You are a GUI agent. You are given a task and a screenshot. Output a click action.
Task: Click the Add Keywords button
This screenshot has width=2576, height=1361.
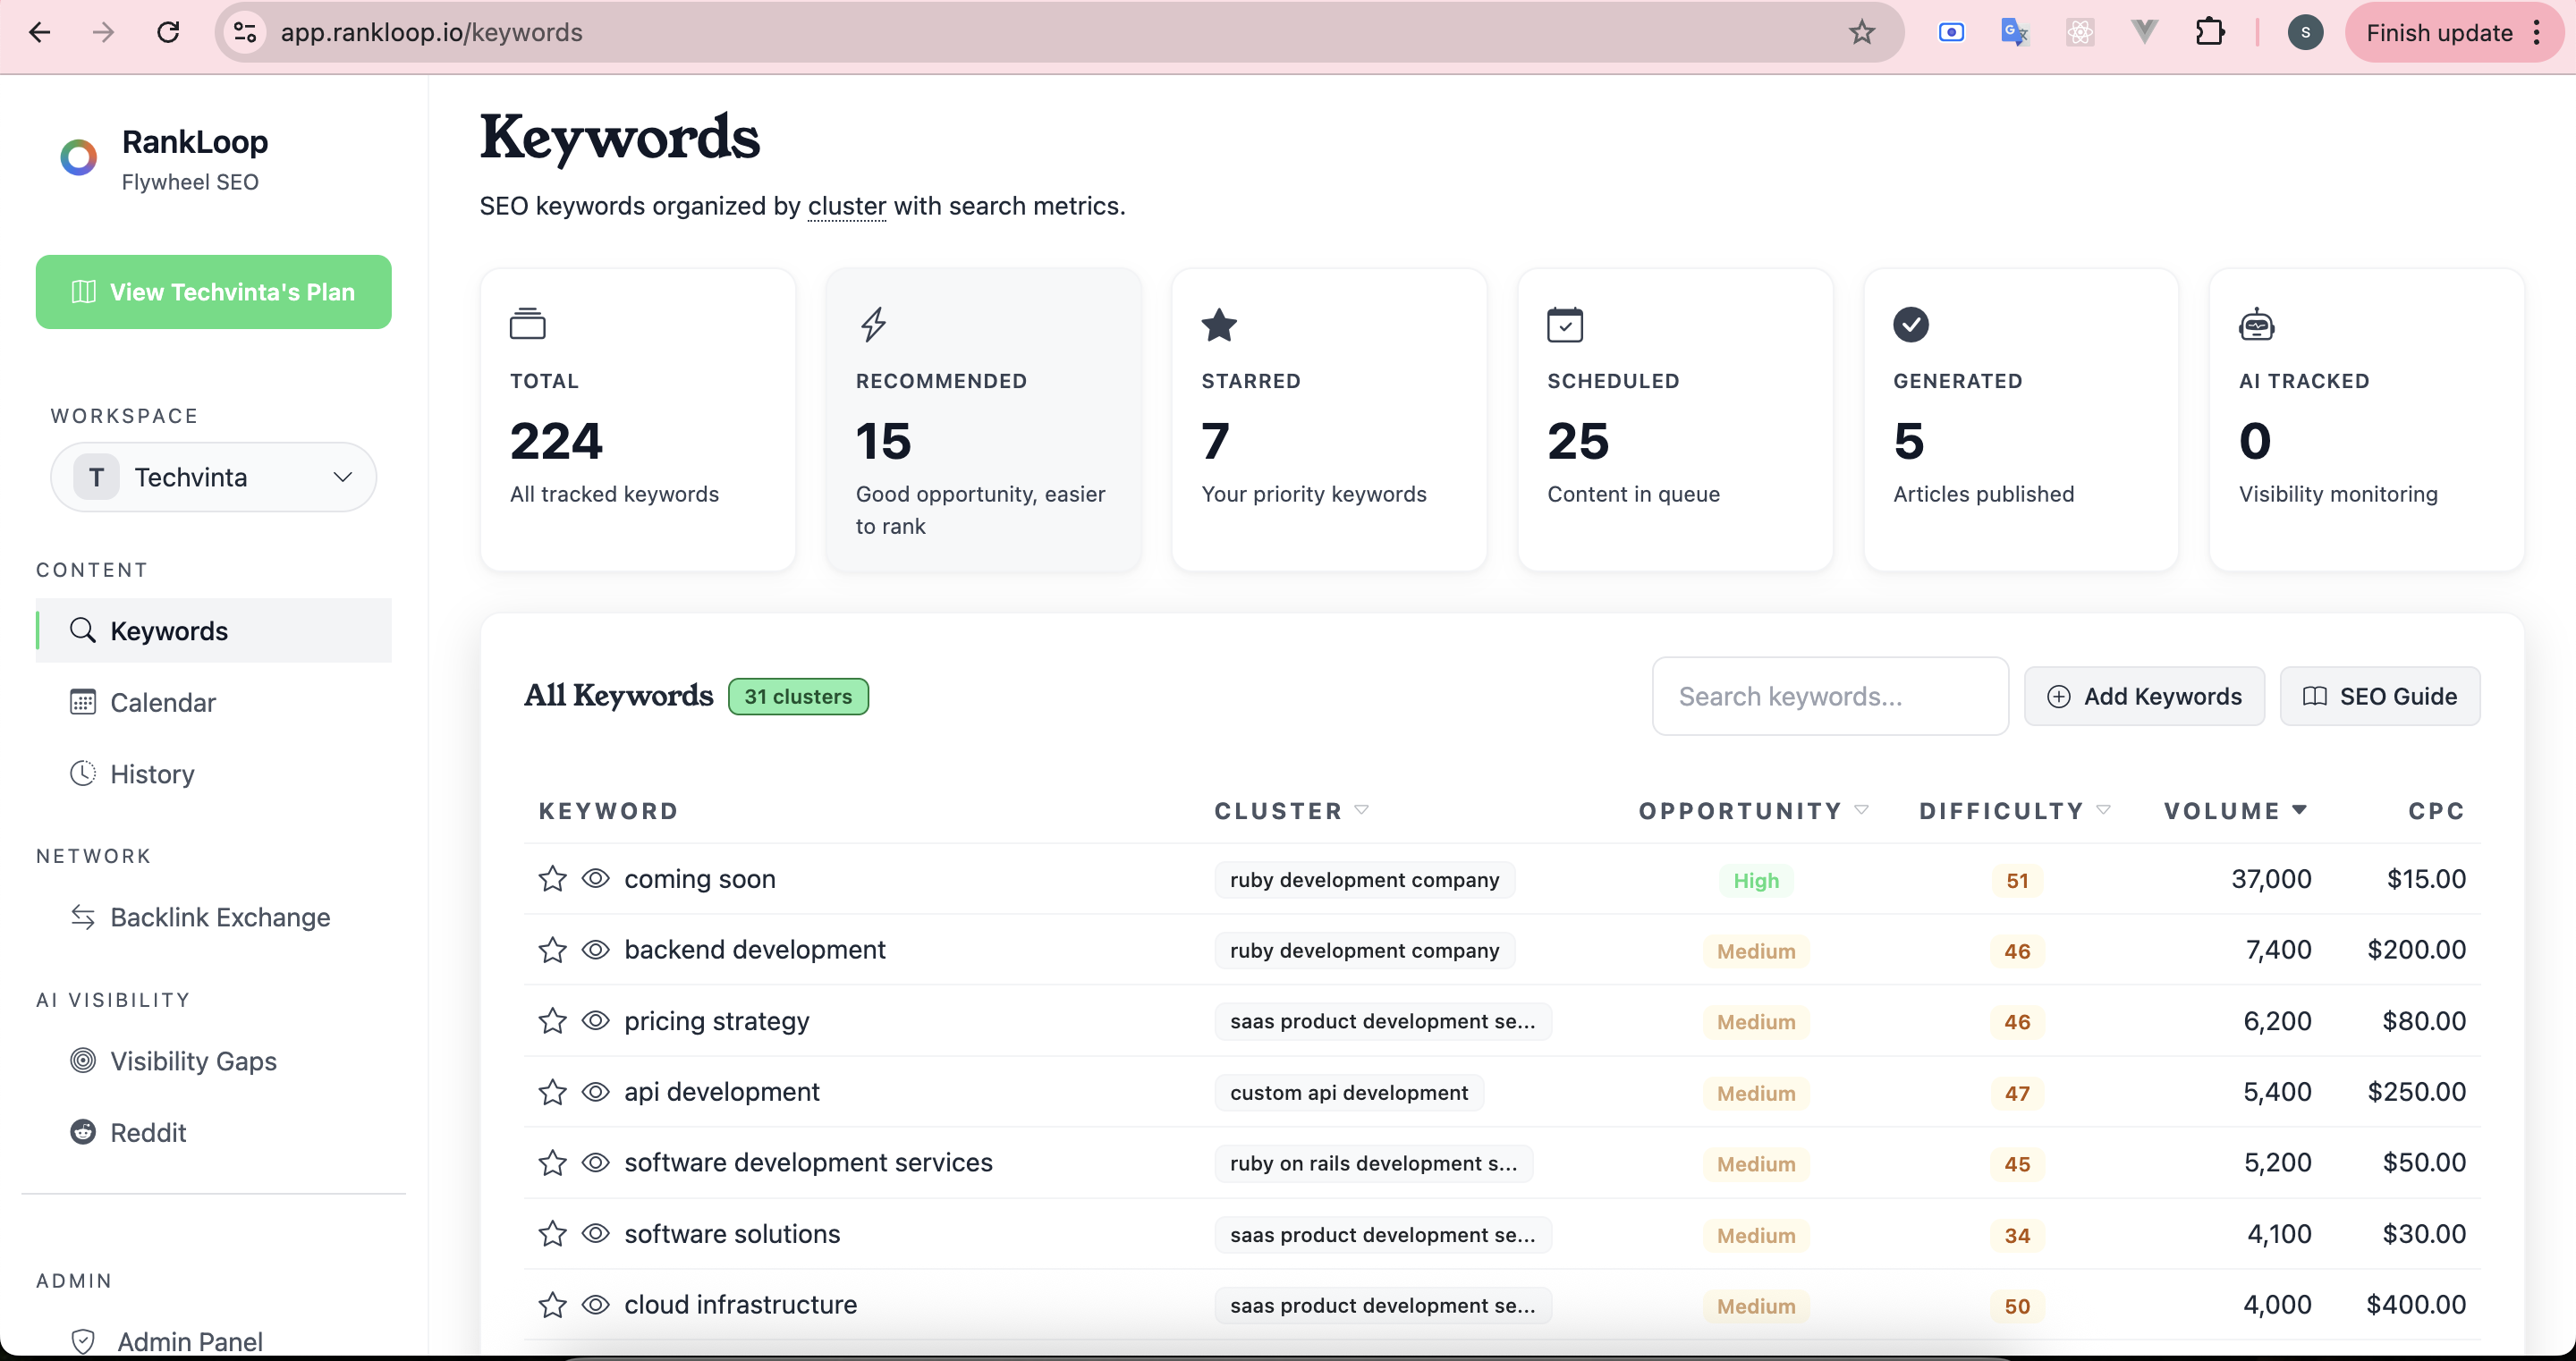click(2144, 696)
